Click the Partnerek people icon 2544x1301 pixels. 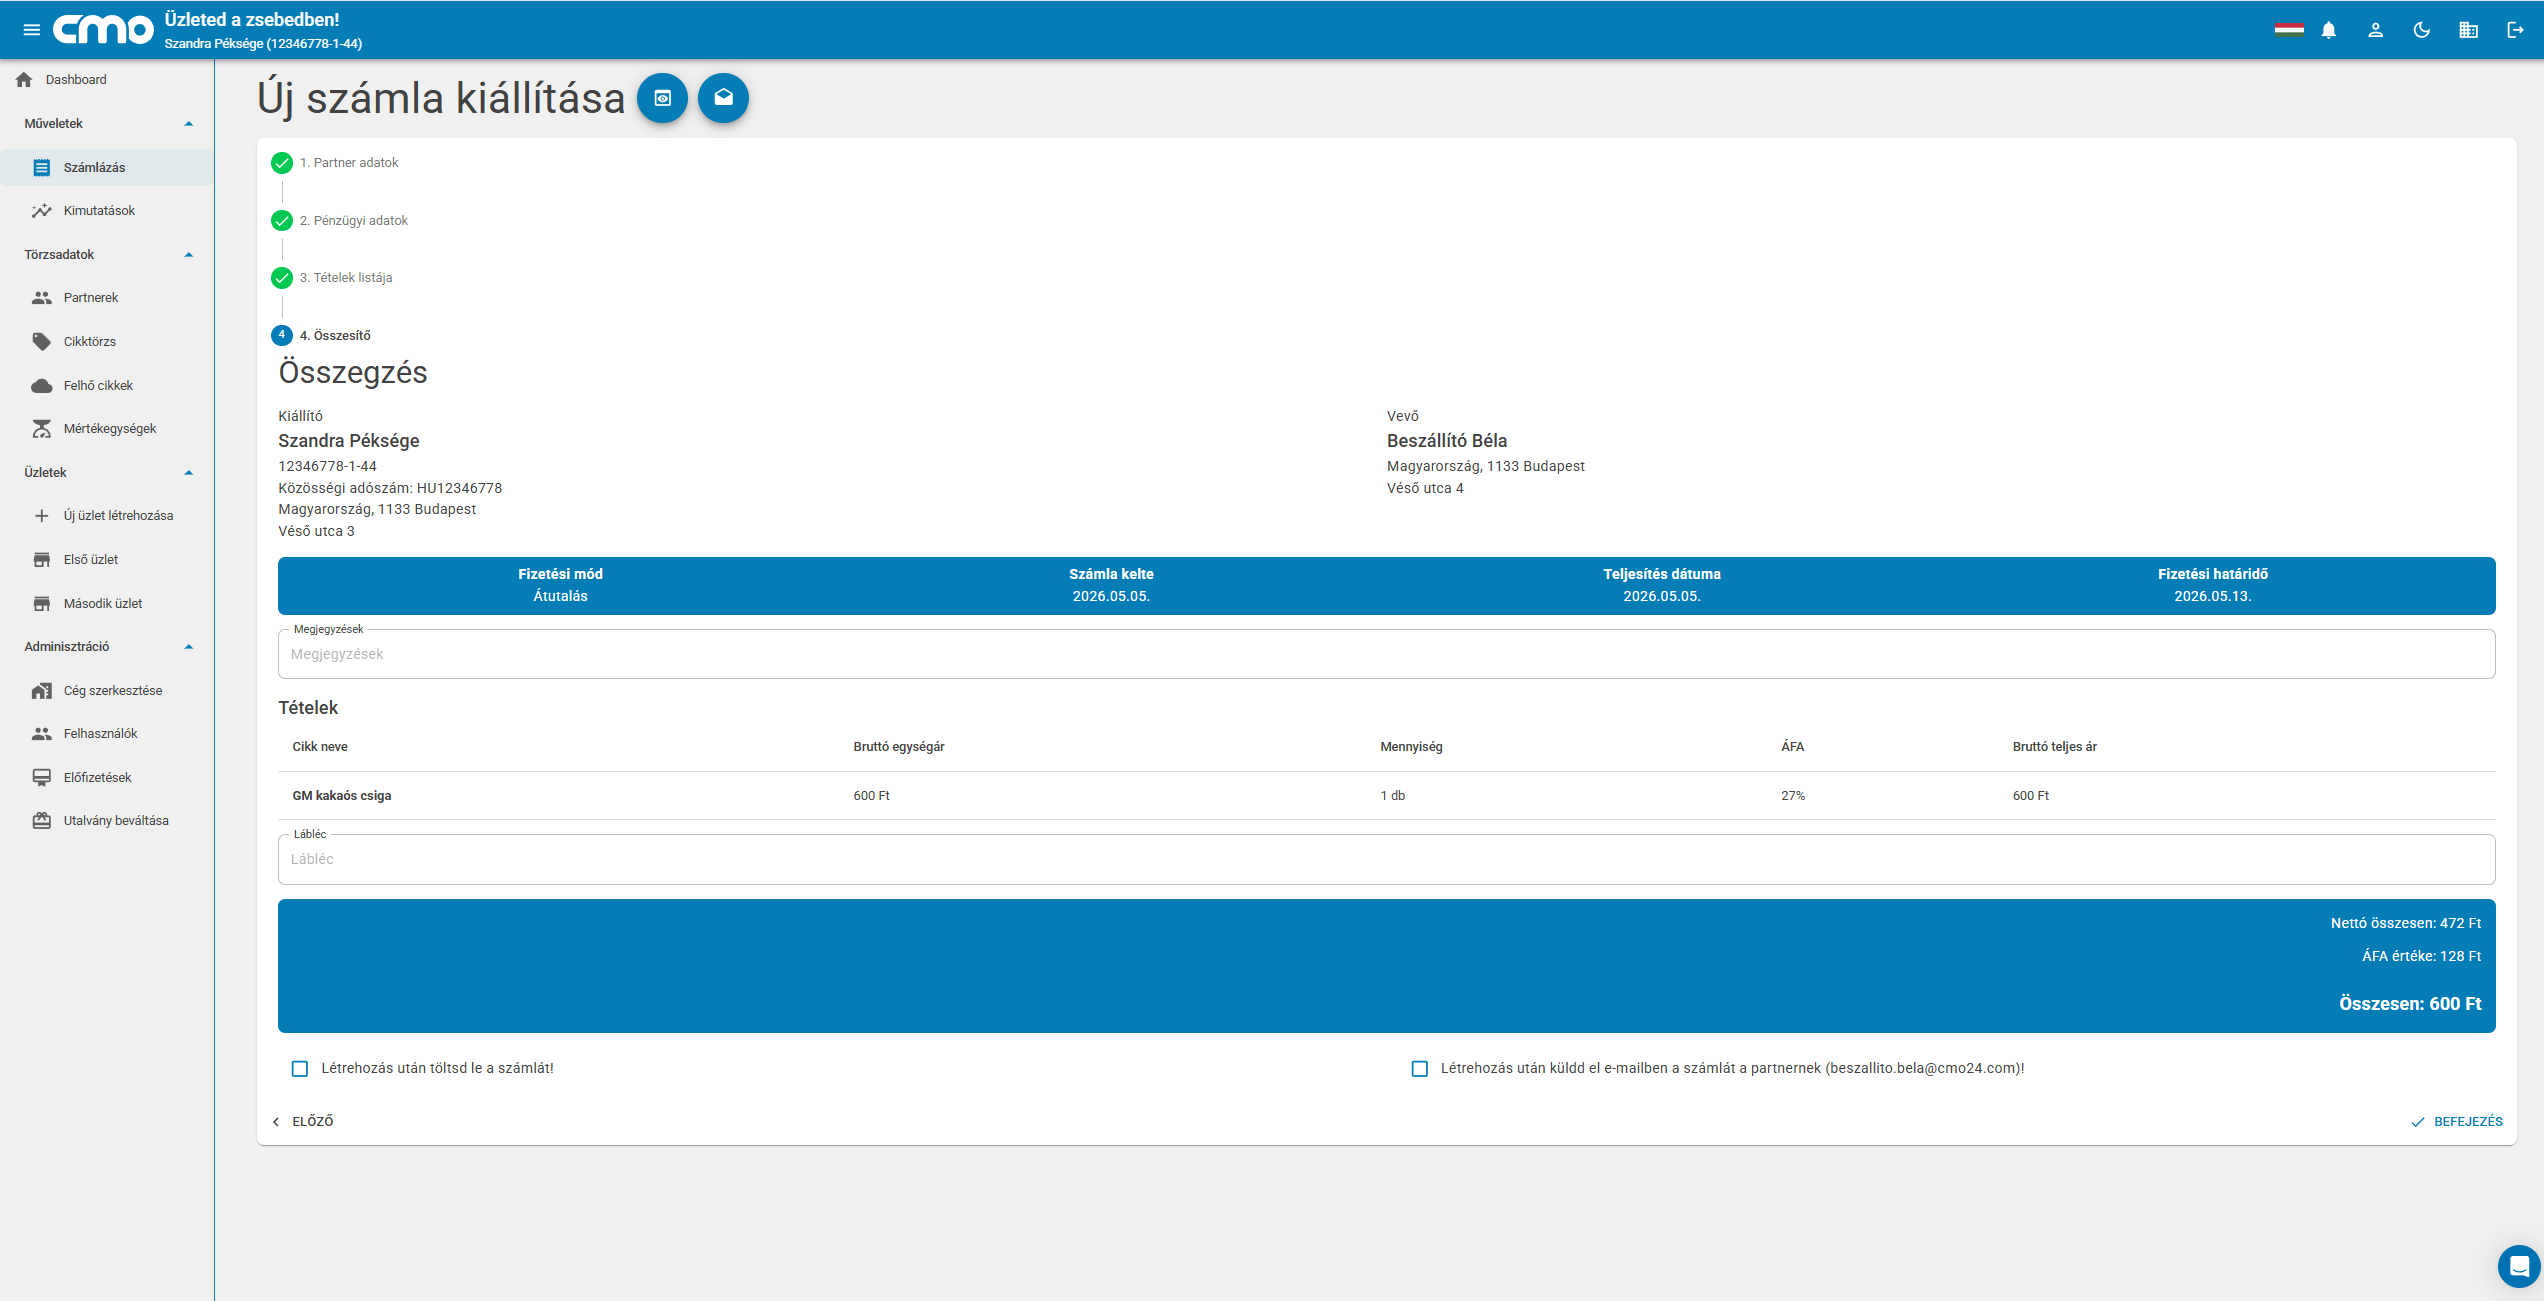click(41, 298)
